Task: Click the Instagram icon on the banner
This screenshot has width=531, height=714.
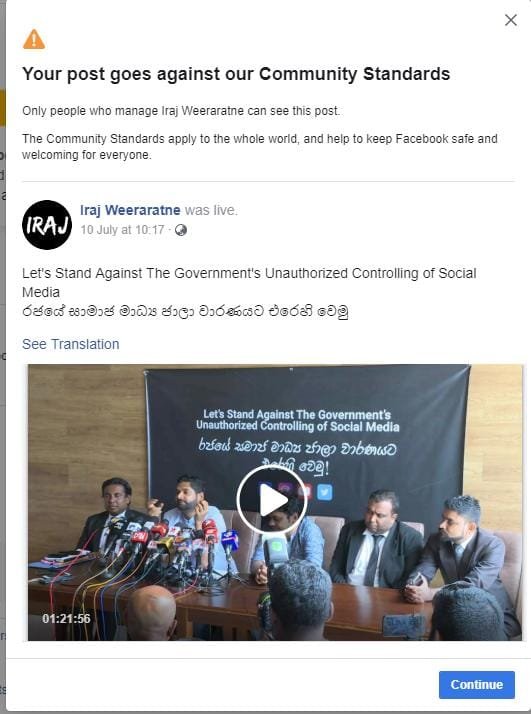Action: 286,490
